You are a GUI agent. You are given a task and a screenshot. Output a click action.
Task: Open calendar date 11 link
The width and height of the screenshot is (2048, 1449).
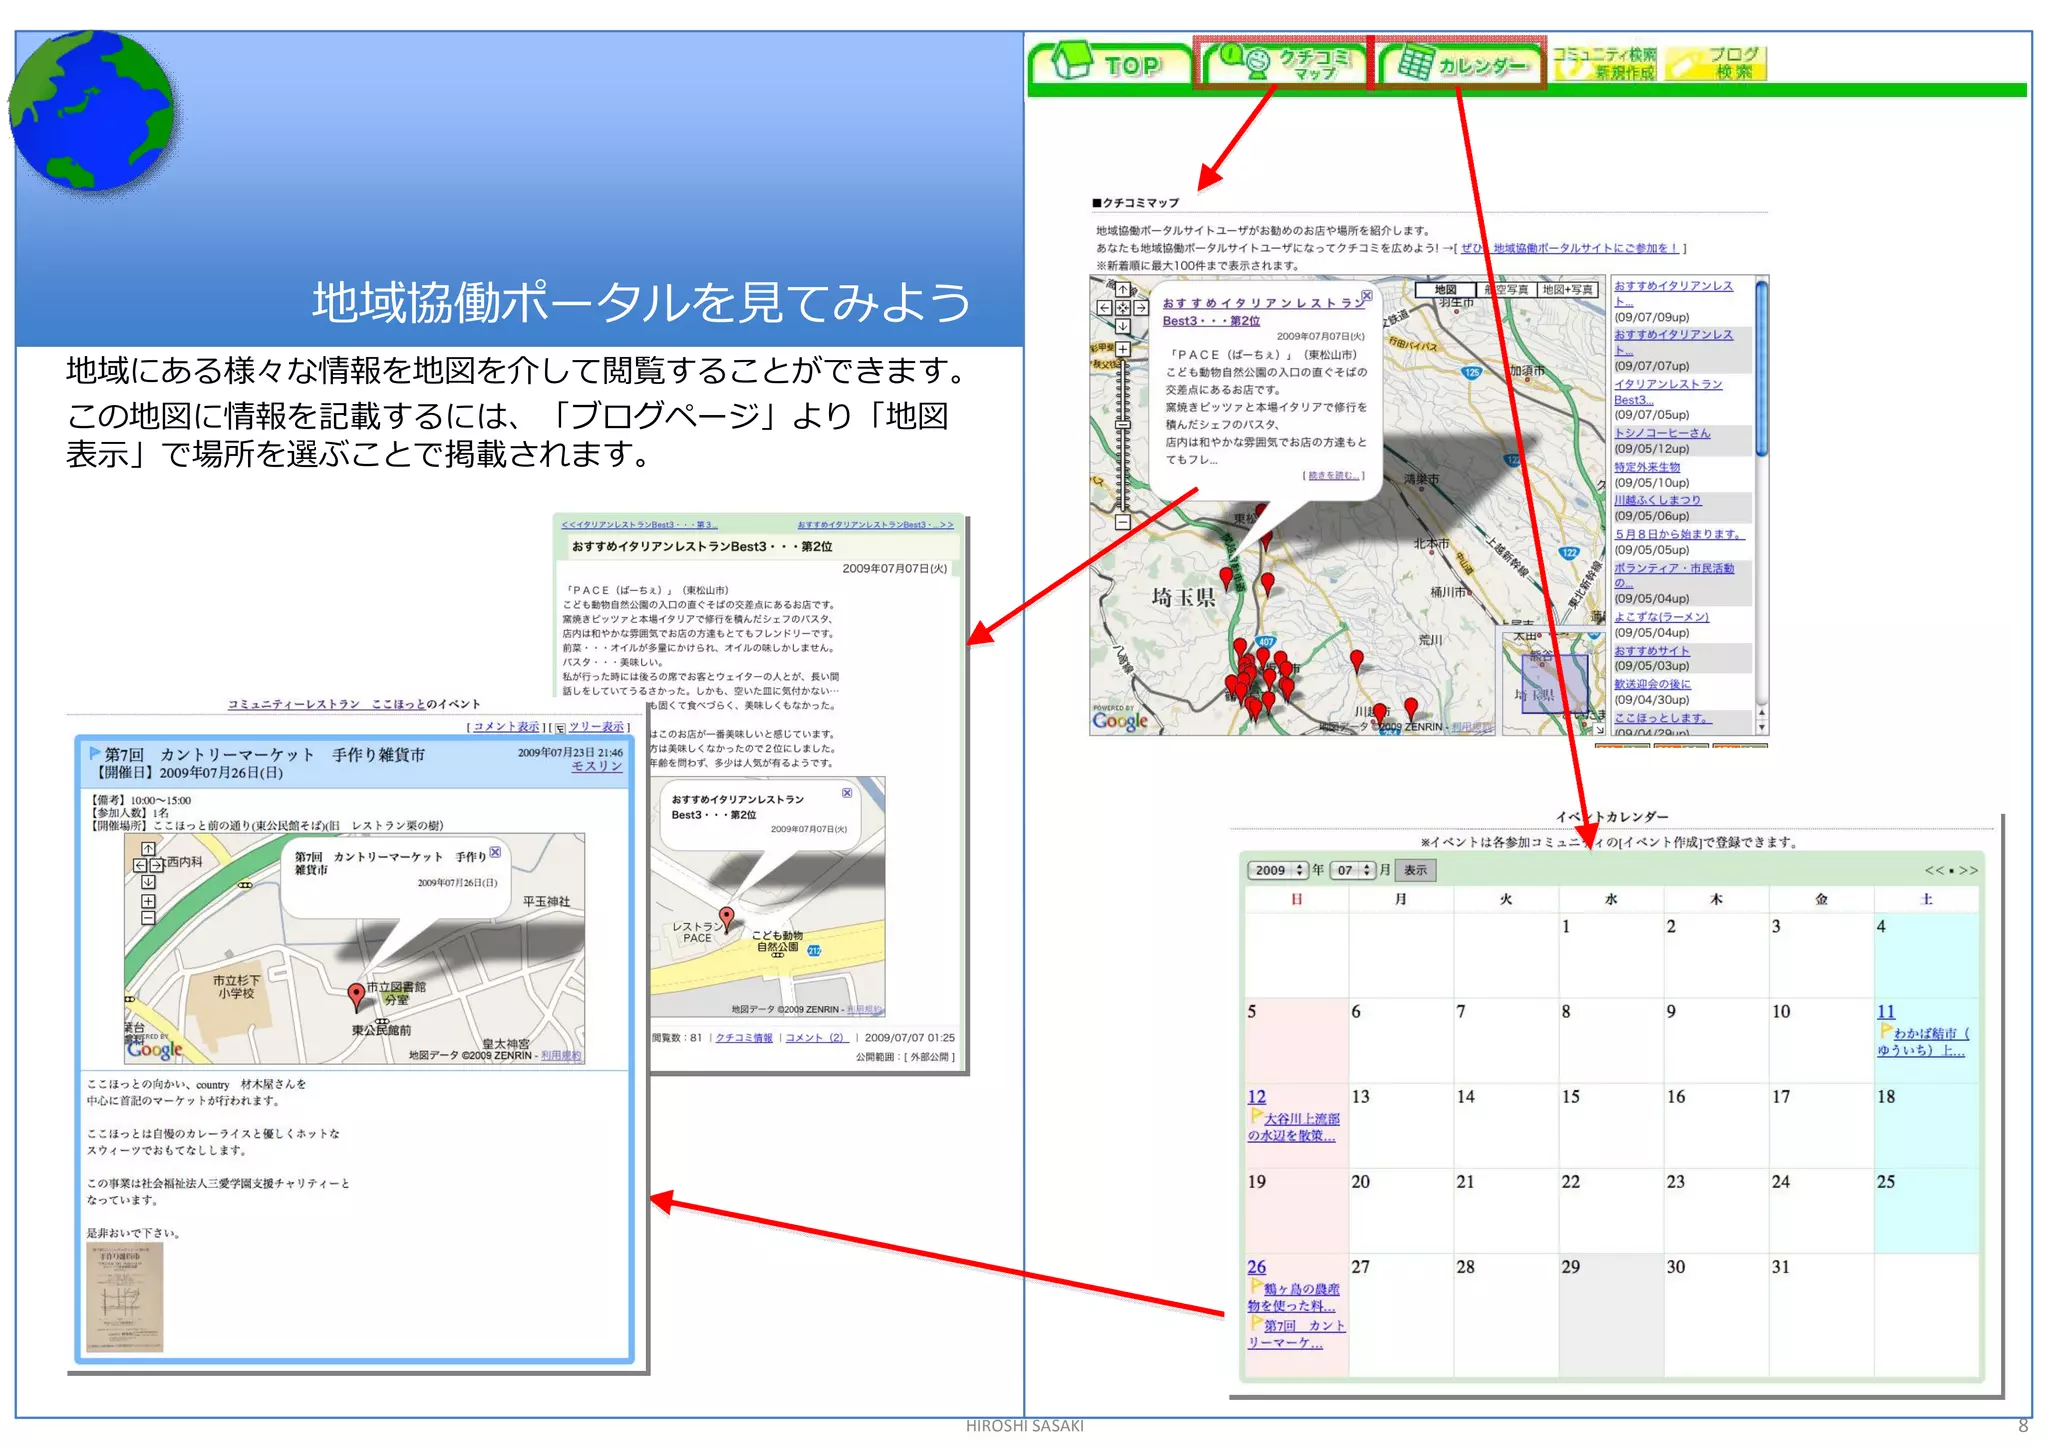pyautogui.click(x=1885, y=1012)
